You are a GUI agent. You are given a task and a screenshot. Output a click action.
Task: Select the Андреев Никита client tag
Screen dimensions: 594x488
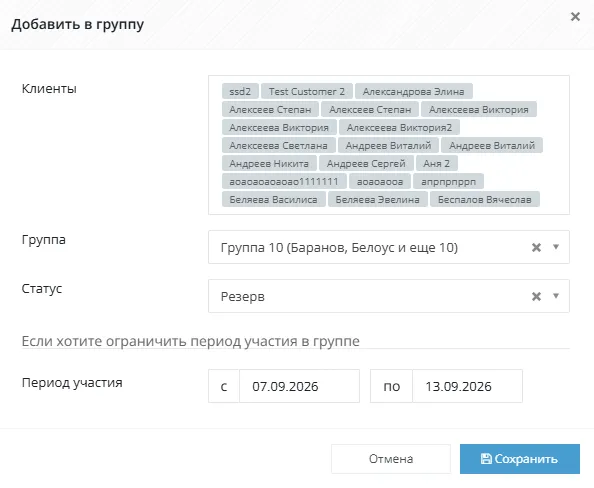(269, 163)
